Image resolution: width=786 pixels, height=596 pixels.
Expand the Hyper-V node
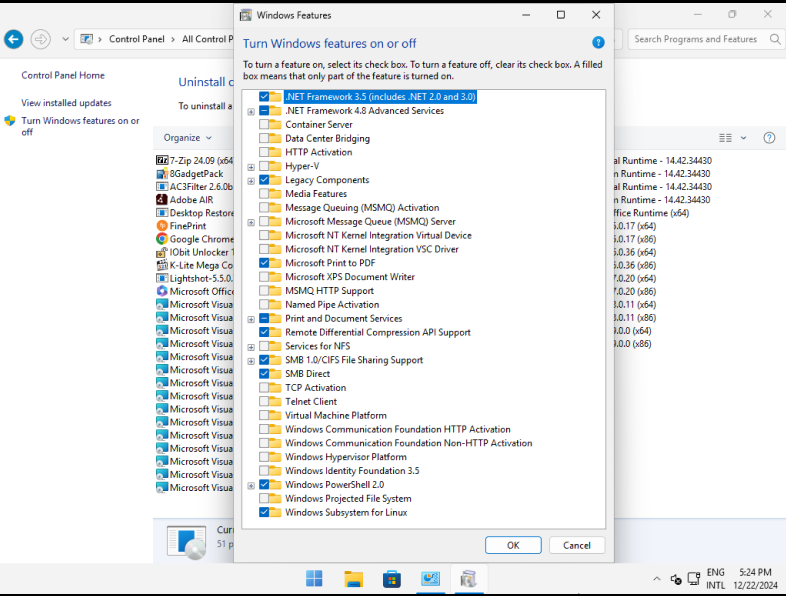[251, 167]
